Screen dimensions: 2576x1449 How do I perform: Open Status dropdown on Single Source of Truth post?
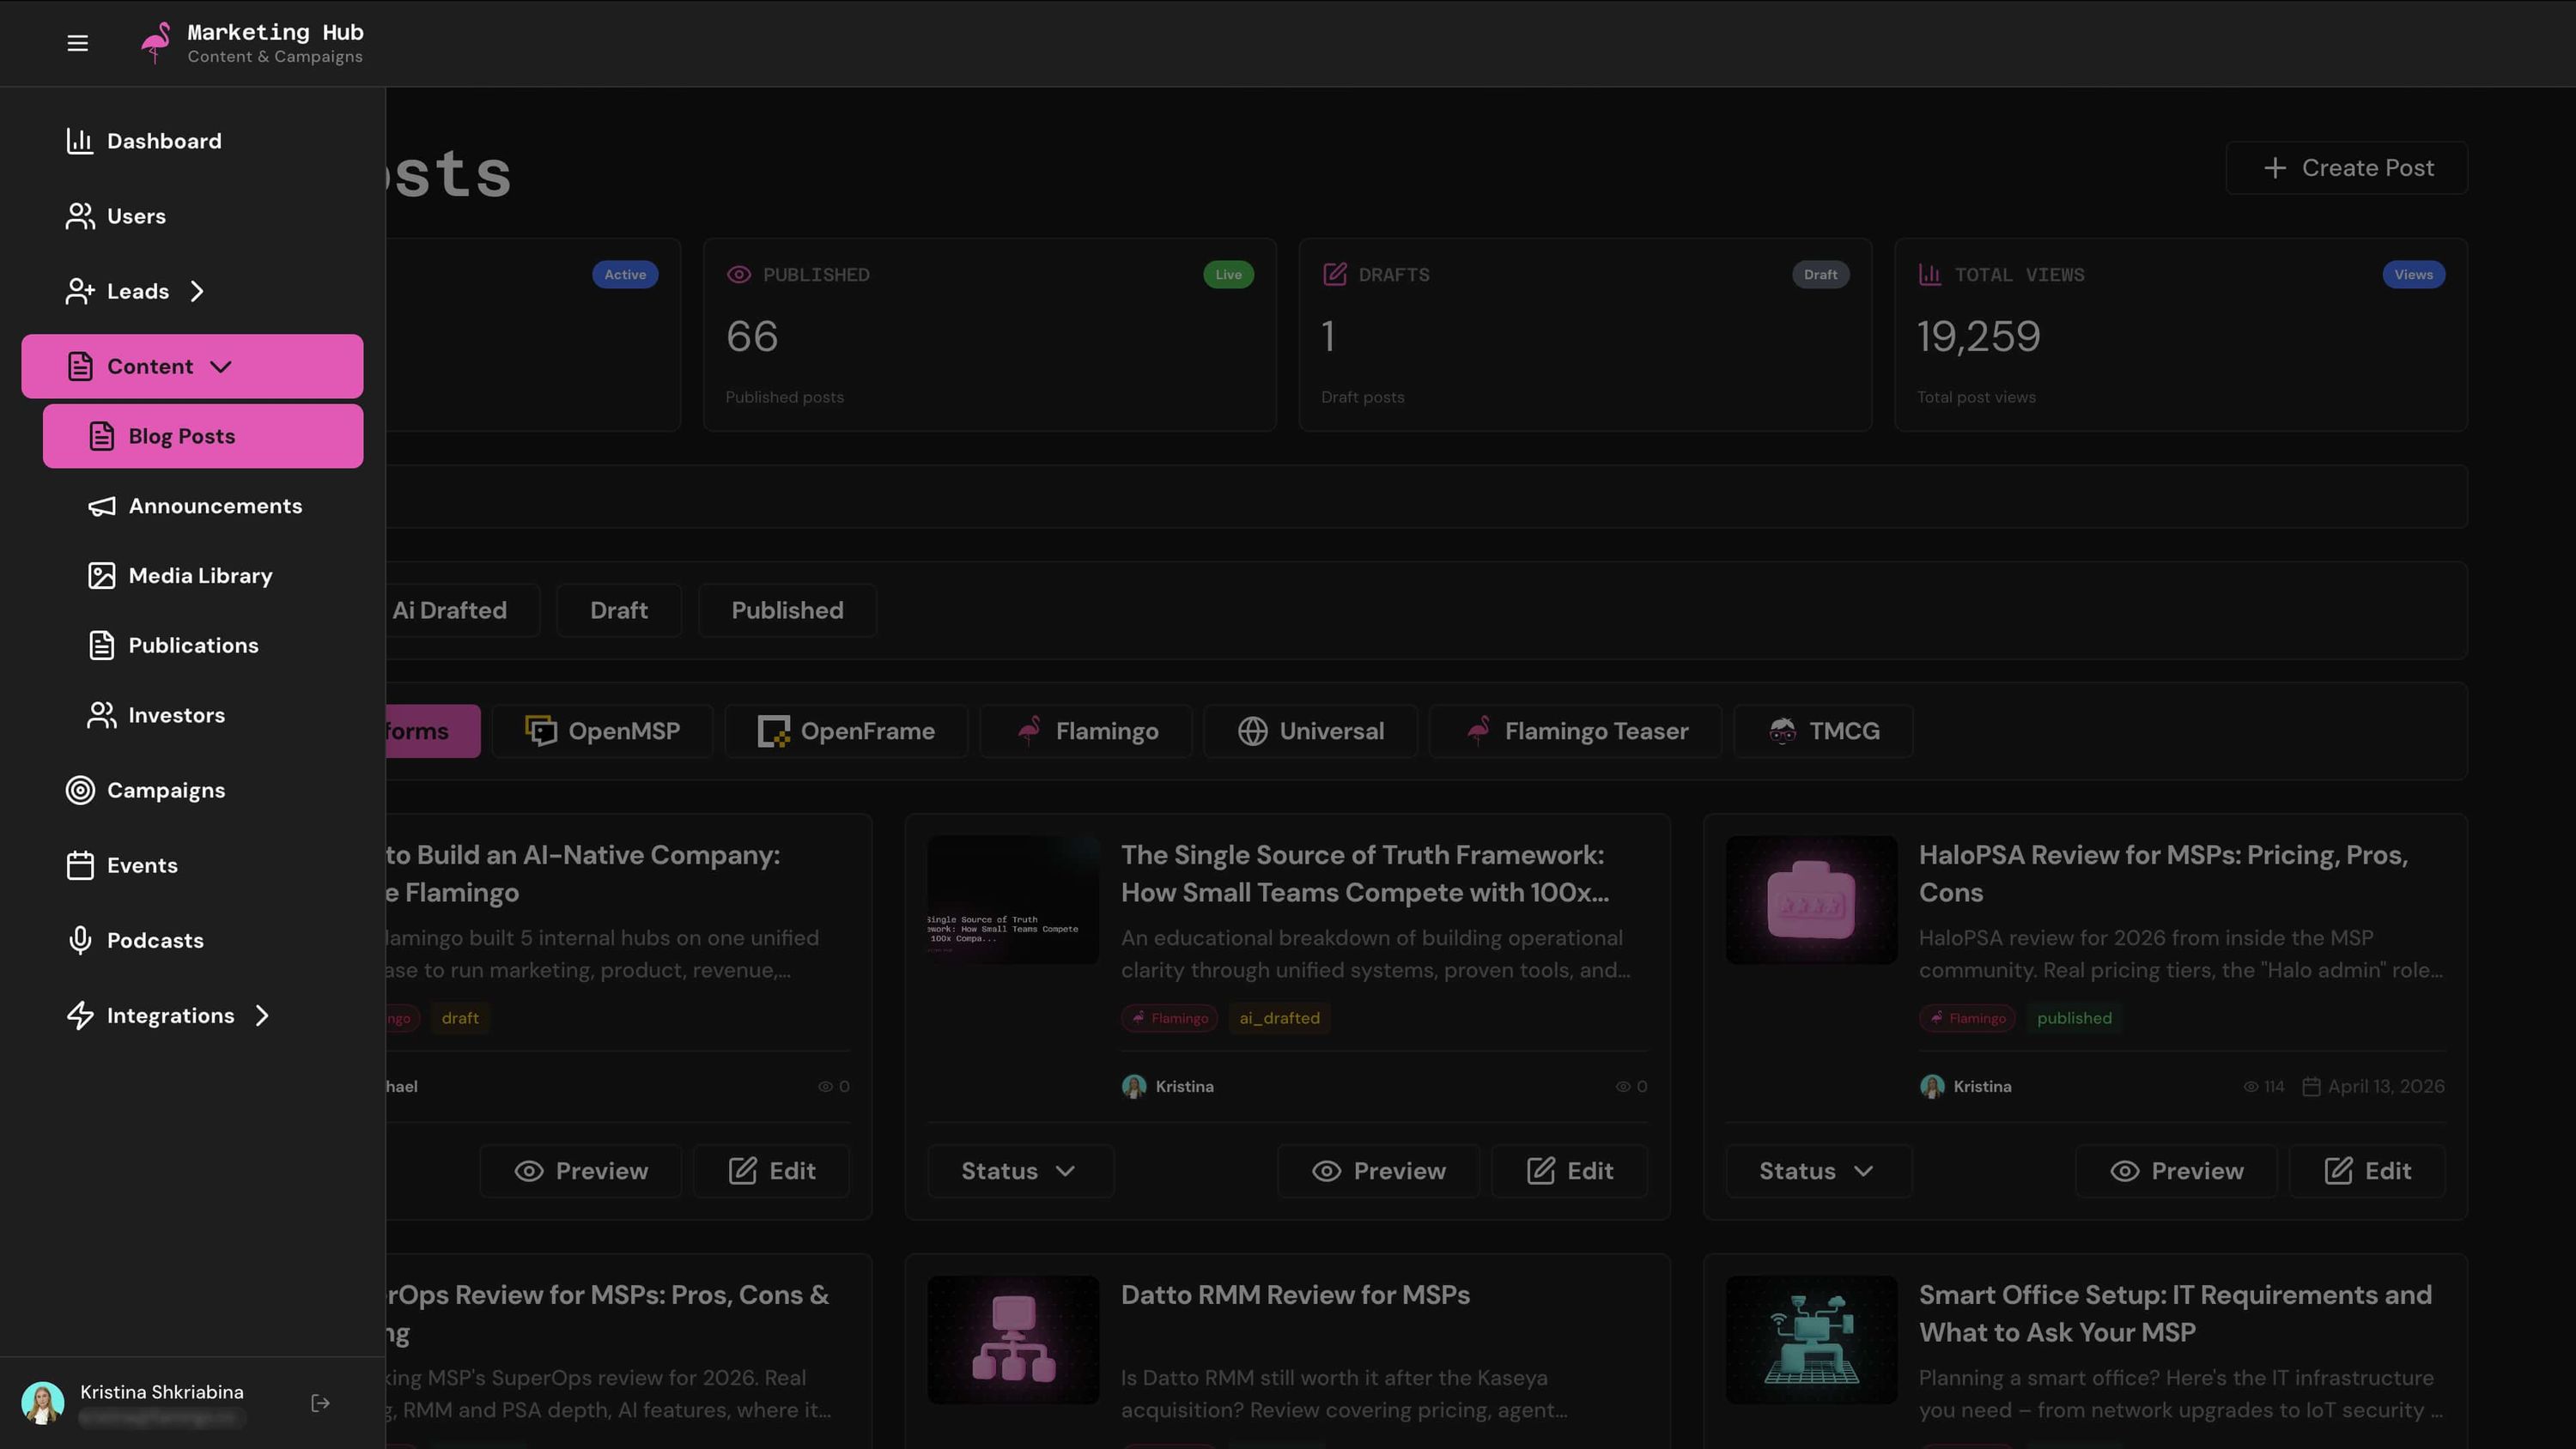[1020, 1171]
